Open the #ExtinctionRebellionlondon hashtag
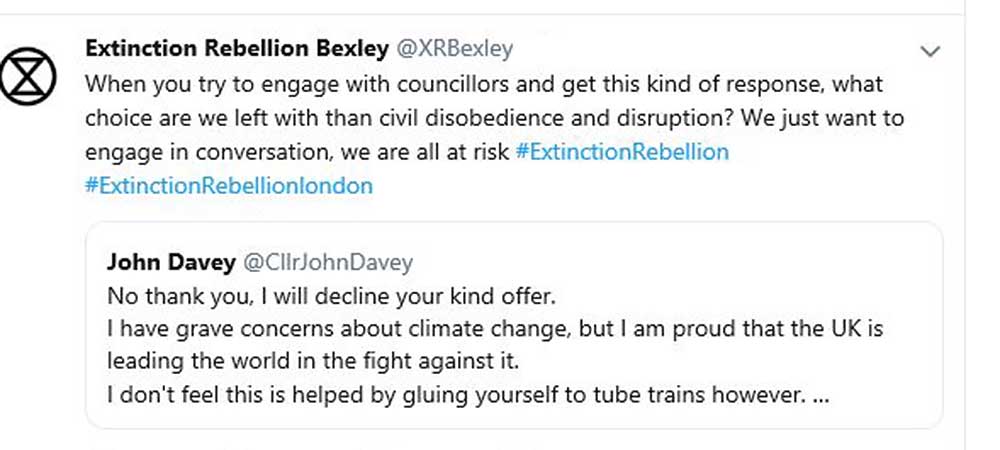This screenshot has width=1000, height=450. (x=229, y=186)
